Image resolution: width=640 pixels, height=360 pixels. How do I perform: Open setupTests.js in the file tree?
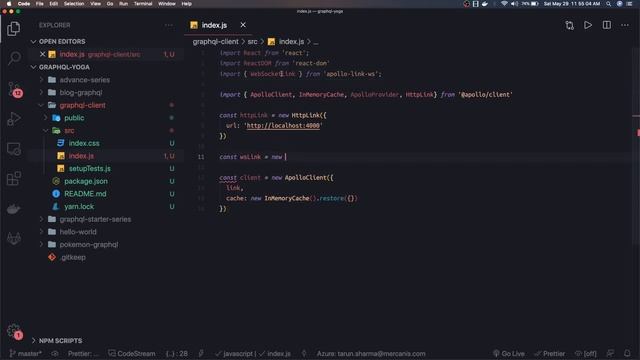(x=89, y=169)
